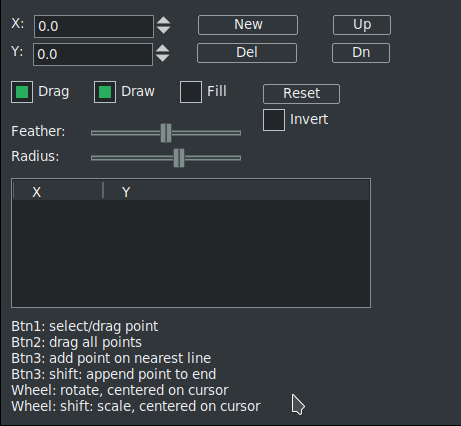This screenshot has height=426, width=461.
Task: Click the New point button
Action: tap(248, 25)
